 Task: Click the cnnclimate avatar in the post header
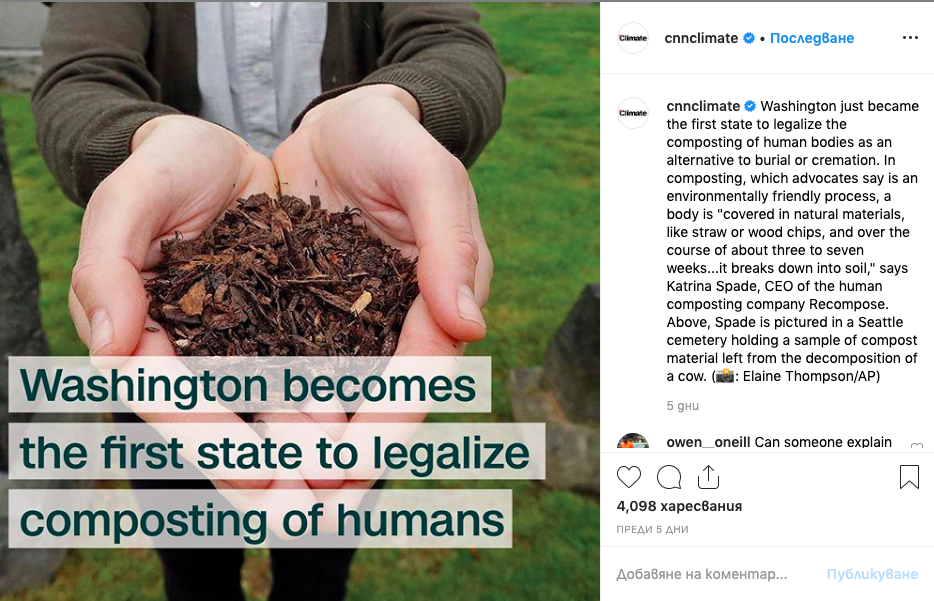click(x=633, y=38)
